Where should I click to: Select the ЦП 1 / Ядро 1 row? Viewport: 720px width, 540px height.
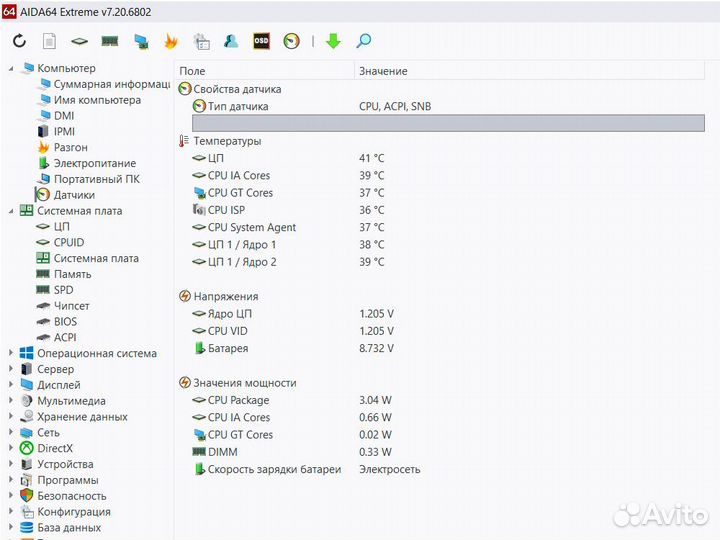click(448, 245)
